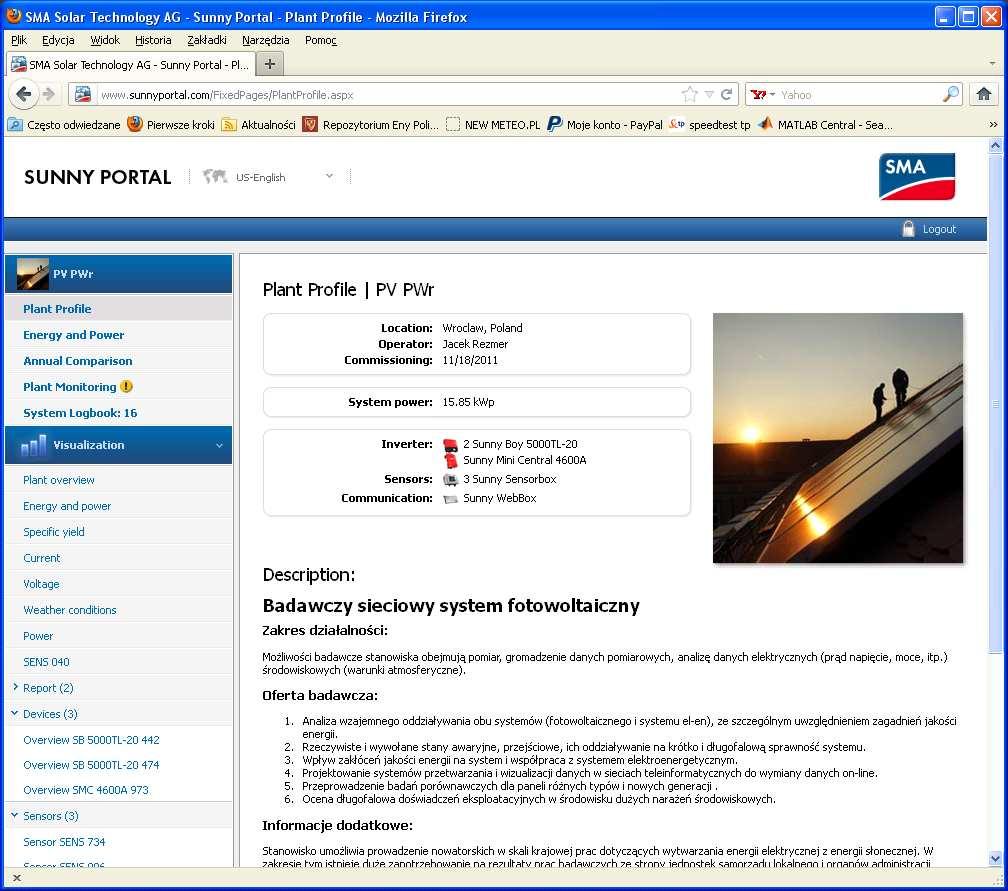1008x891 pixels.
Task: Click the PV PWr plant thumbnail in sidebar
Action: coord(32,274)
